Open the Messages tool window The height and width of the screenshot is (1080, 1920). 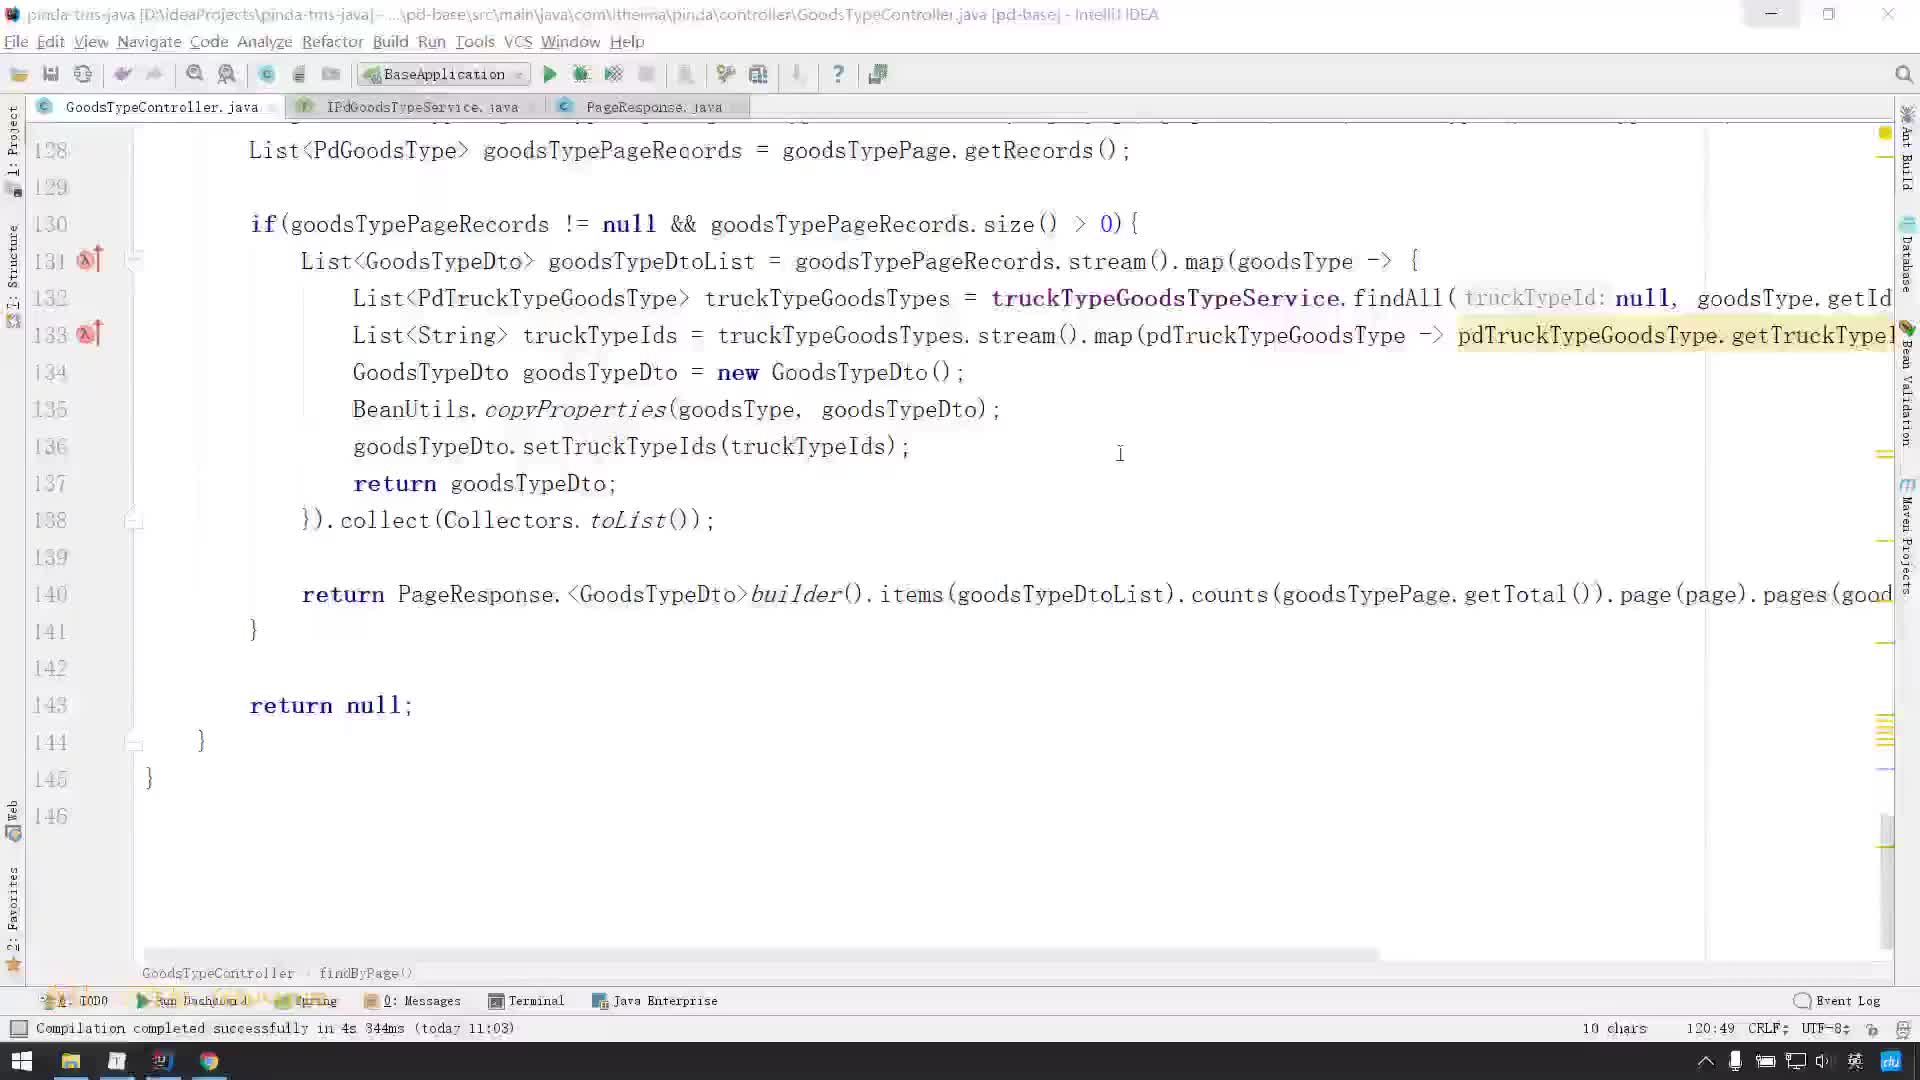point(413,1001)
